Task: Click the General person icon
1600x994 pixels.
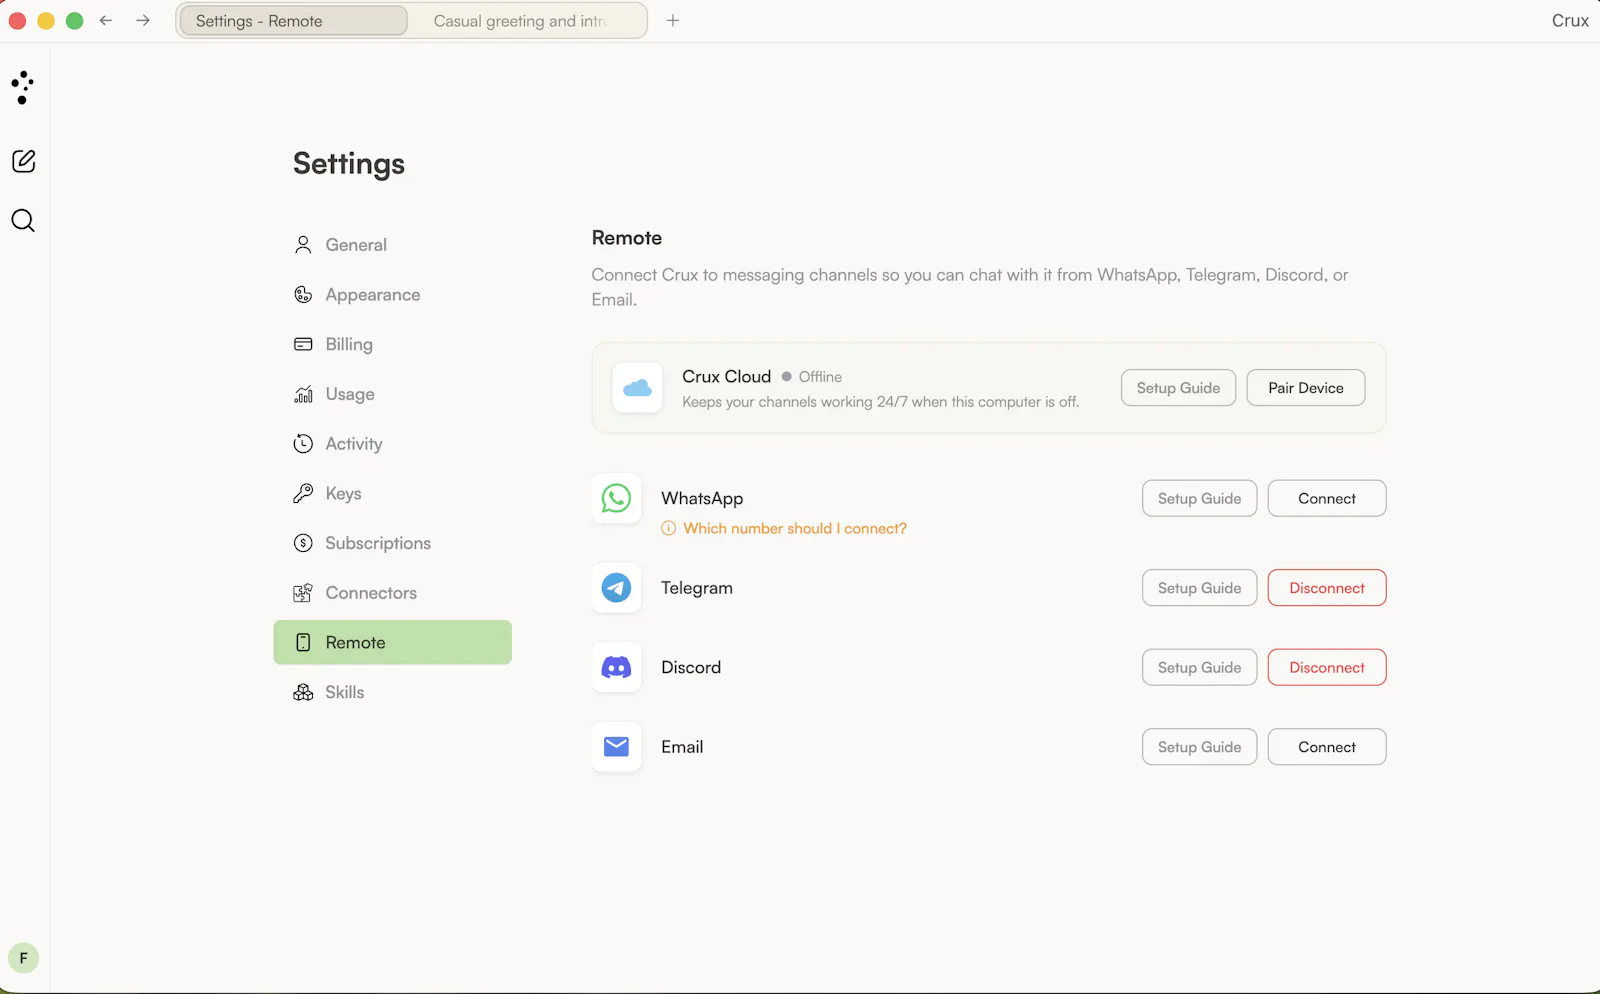Action: [303, 245]
